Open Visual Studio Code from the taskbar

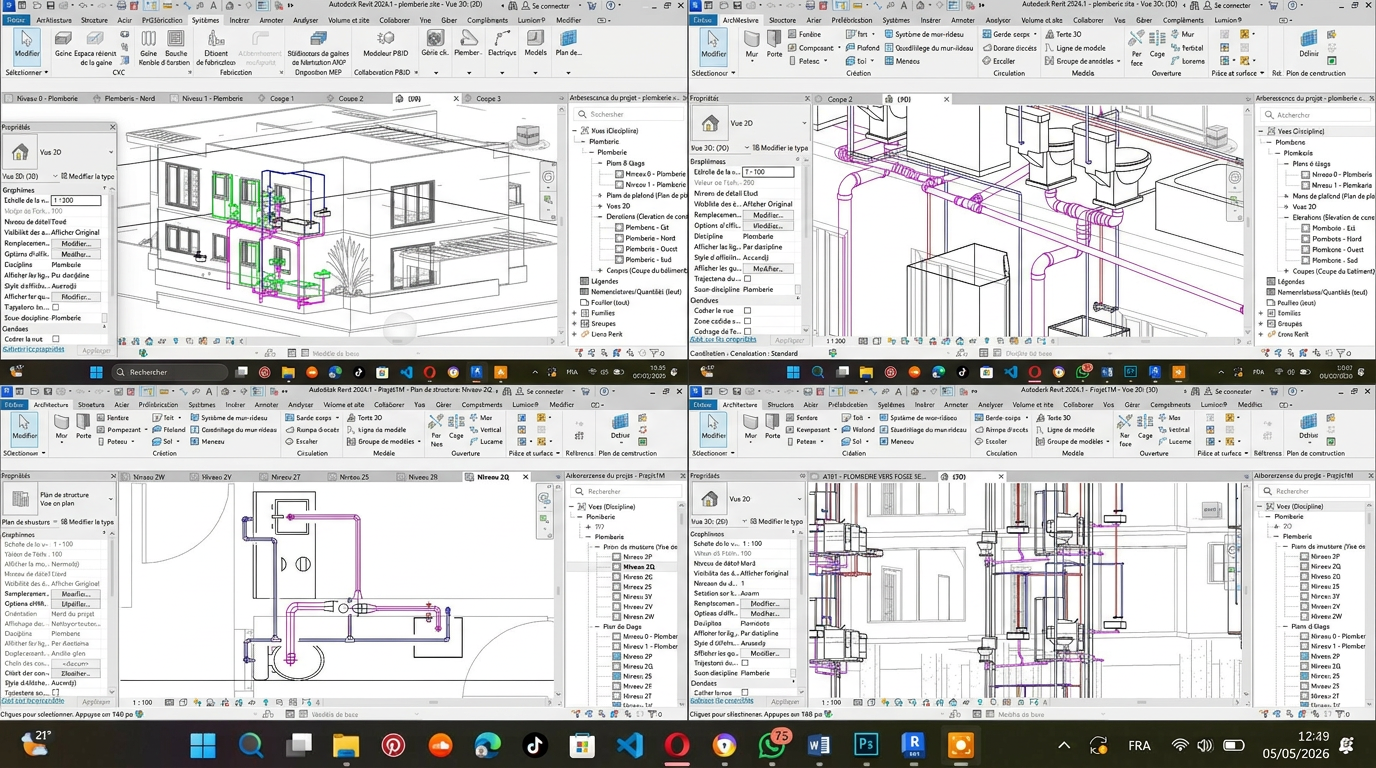click(630, 745)
